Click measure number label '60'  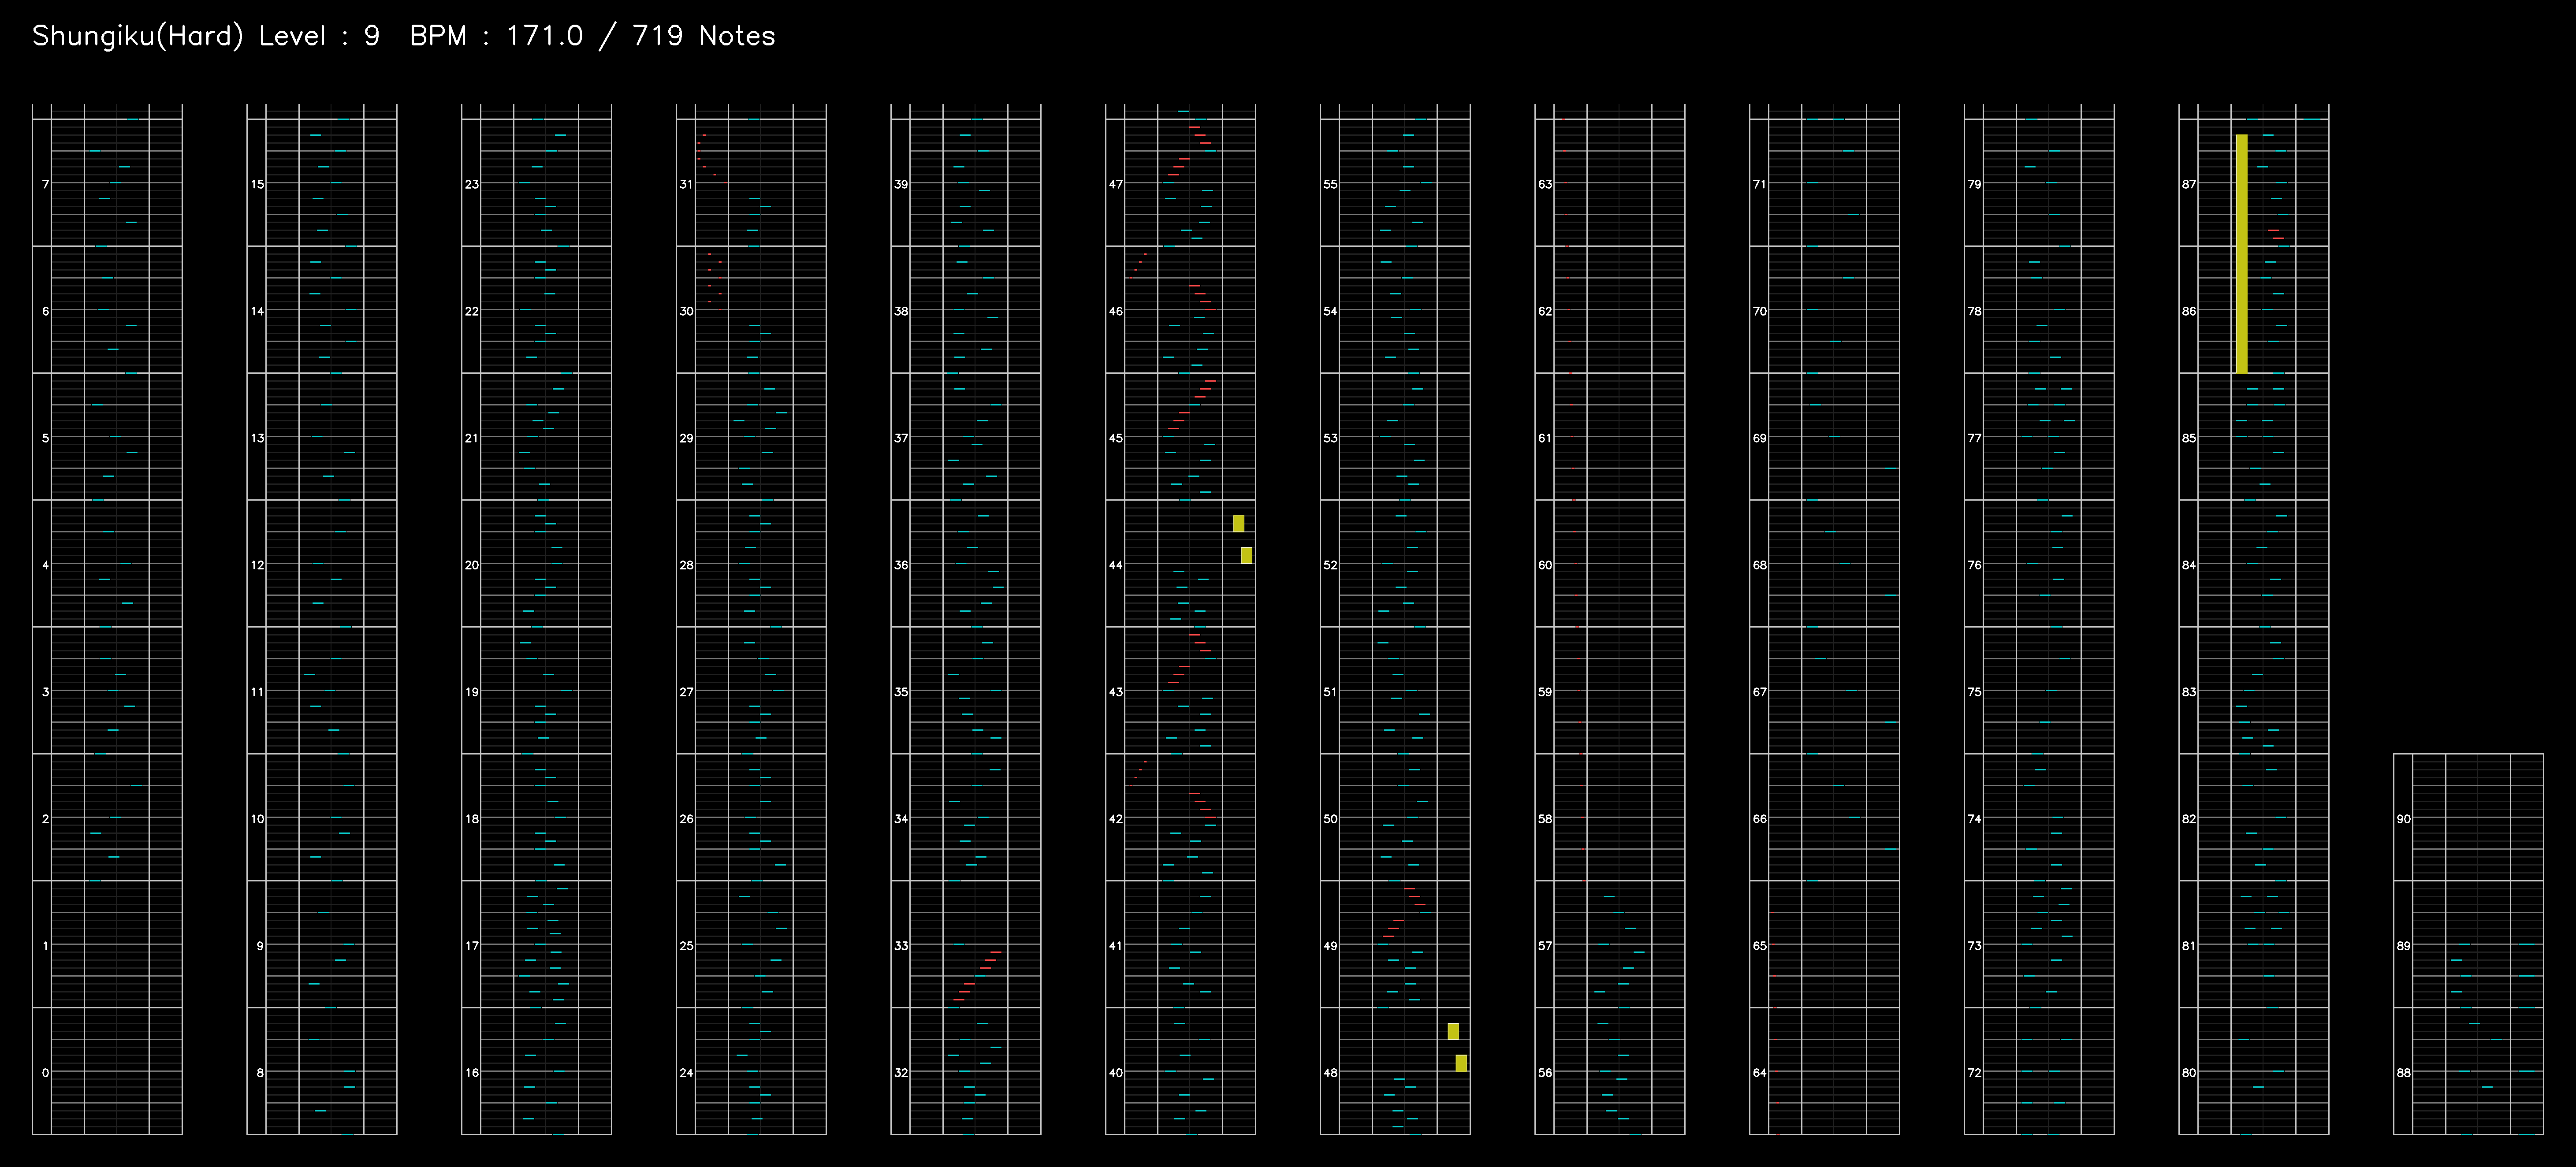click(x=1545, y=565)
